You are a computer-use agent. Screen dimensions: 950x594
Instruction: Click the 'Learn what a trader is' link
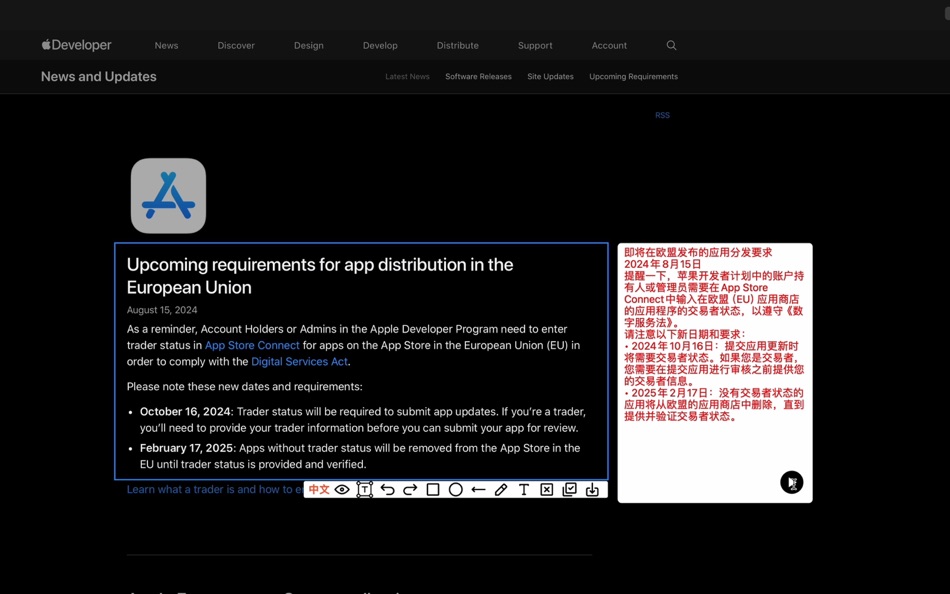(x=215, y=489)
